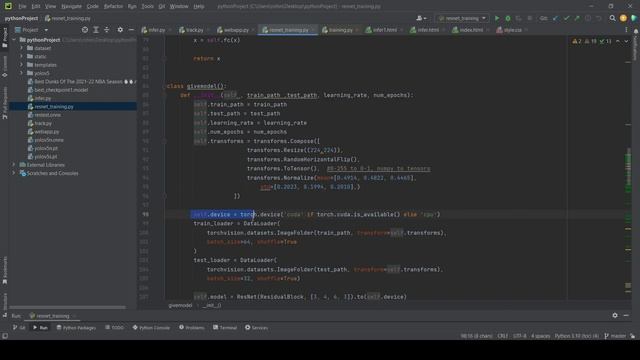
Task: Click the orange user avatar icon
Action: (623, 18)
